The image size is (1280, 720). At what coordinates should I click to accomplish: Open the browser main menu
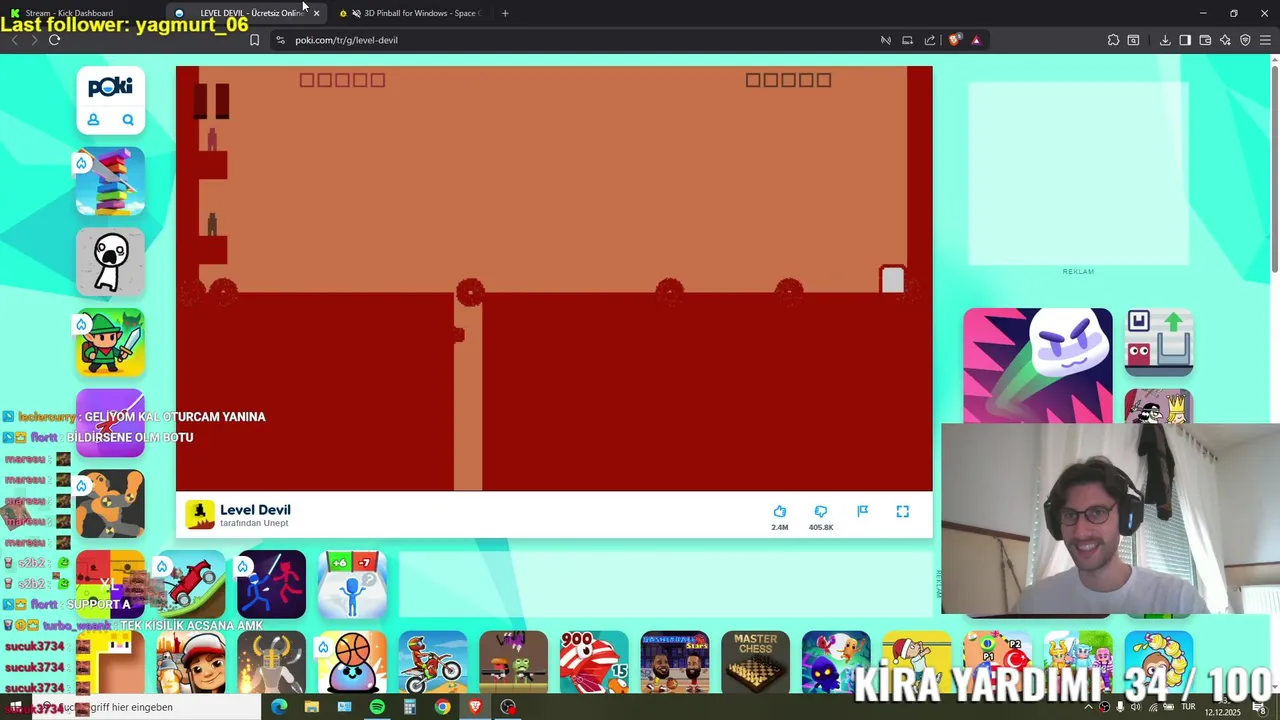1266,40
